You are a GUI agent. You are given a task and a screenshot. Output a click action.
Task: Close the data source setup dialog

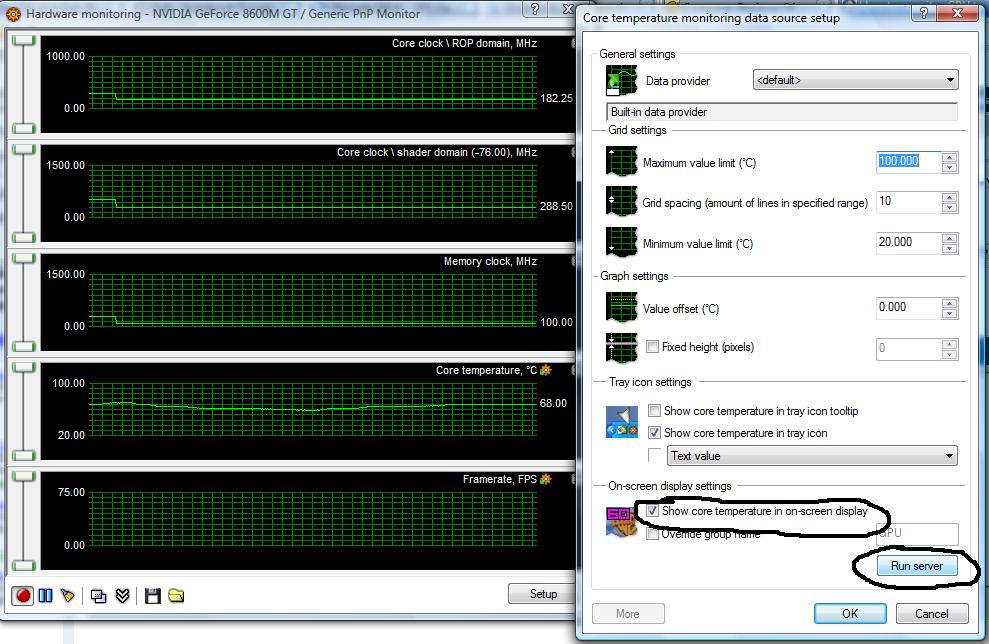pos(957,13)
